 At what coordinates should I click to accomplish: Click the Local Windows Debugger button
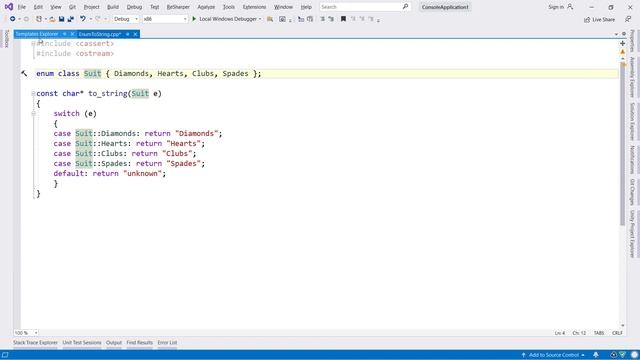[x=228, y=19]
